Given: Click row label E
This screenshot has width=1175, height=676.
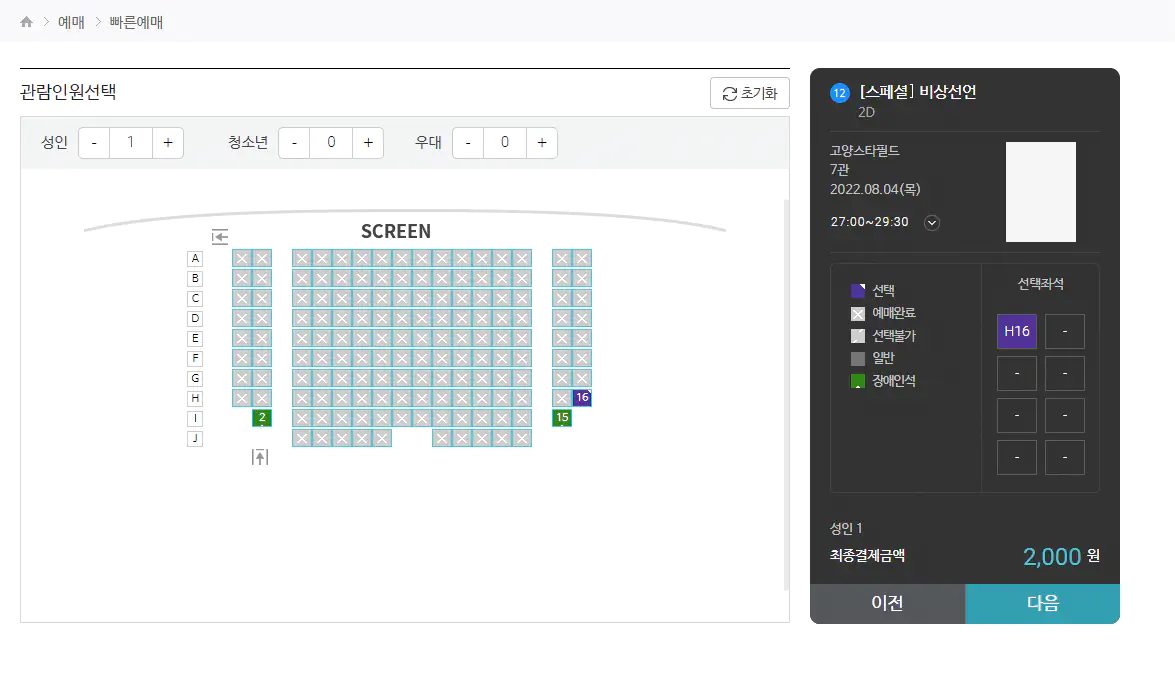Looking at the screenshot, I should tap(195, 339).
